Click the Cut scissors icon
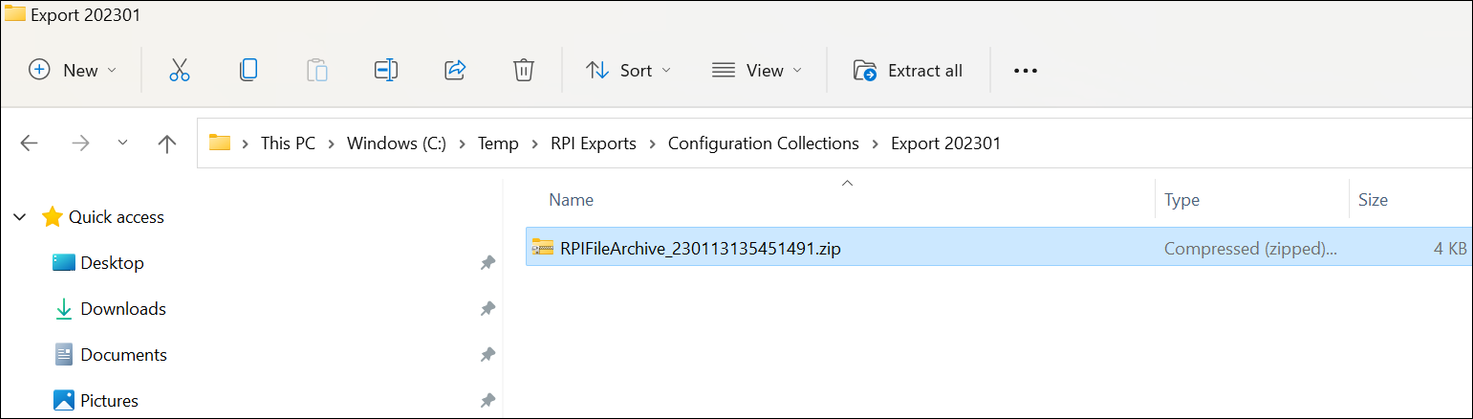1473x419 pixels. click(179, 70)
